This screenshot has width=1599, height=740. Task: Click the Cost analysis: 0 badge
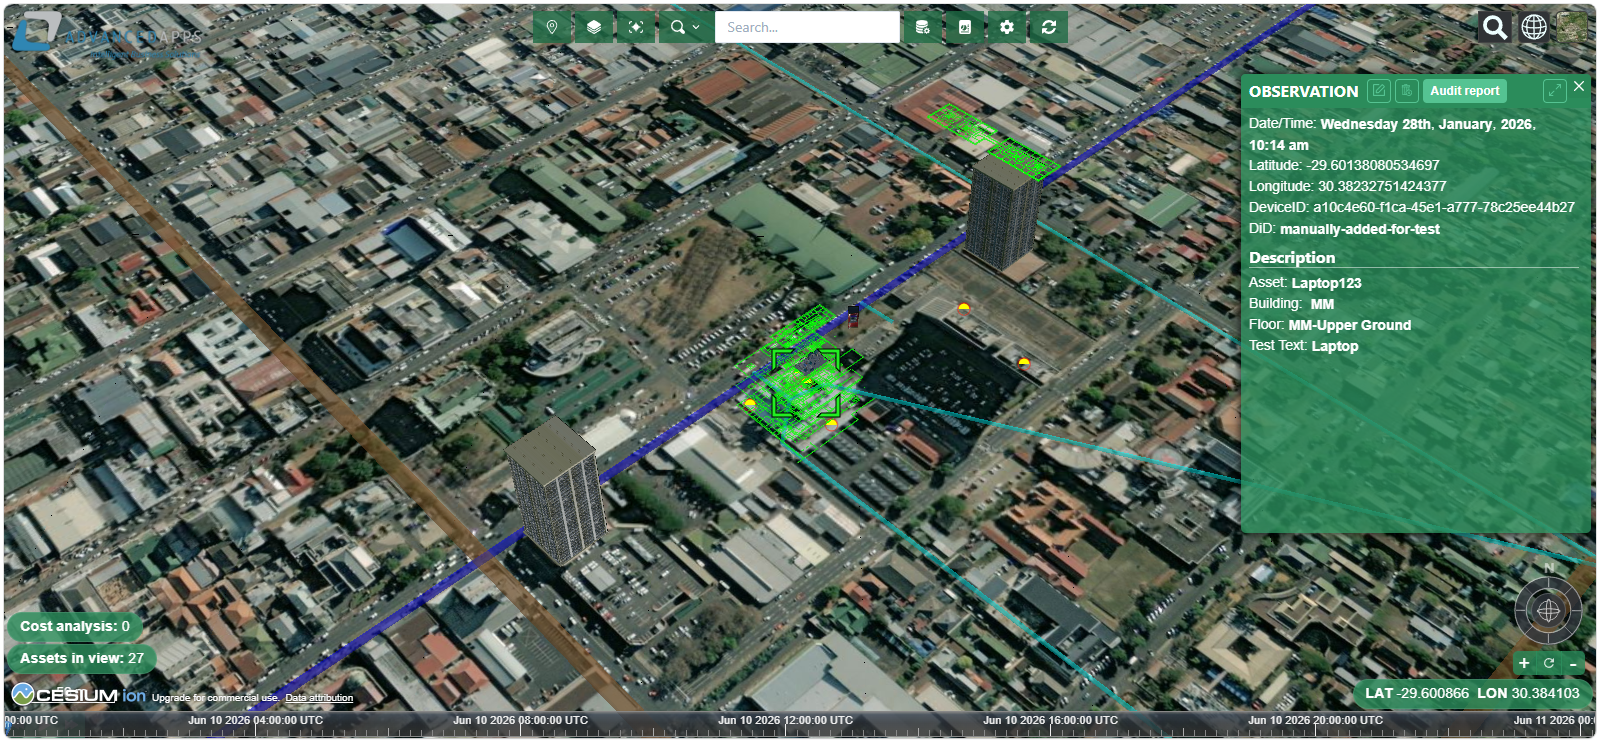click(75, 626)
